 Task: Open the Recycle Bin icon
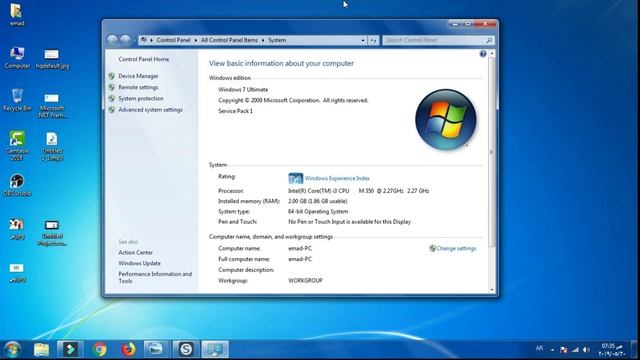pyautogui.click(x=17, y=100)
